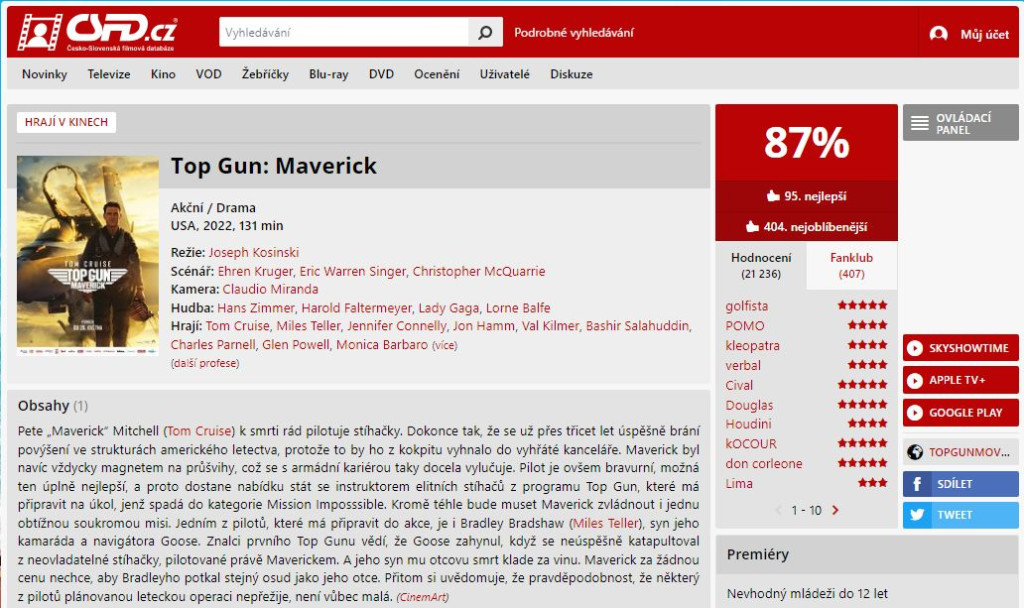Open Miles Teller link in synopsis
The width and height of the screenshot is (1024, 608).
tap(605, 523)
